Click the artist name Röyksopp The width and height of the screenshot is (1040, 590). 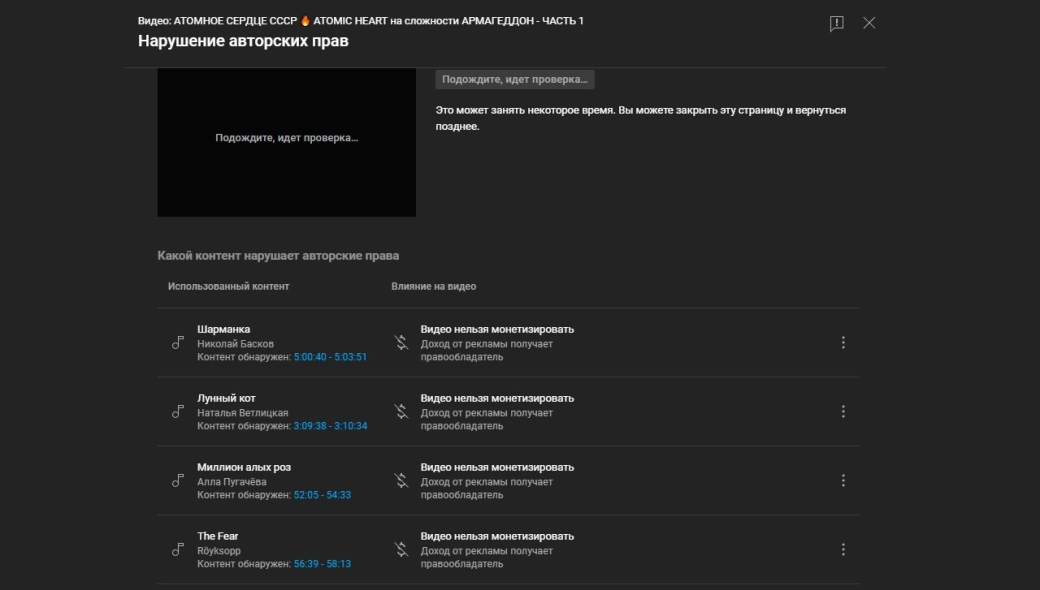(x=219, y=551)
